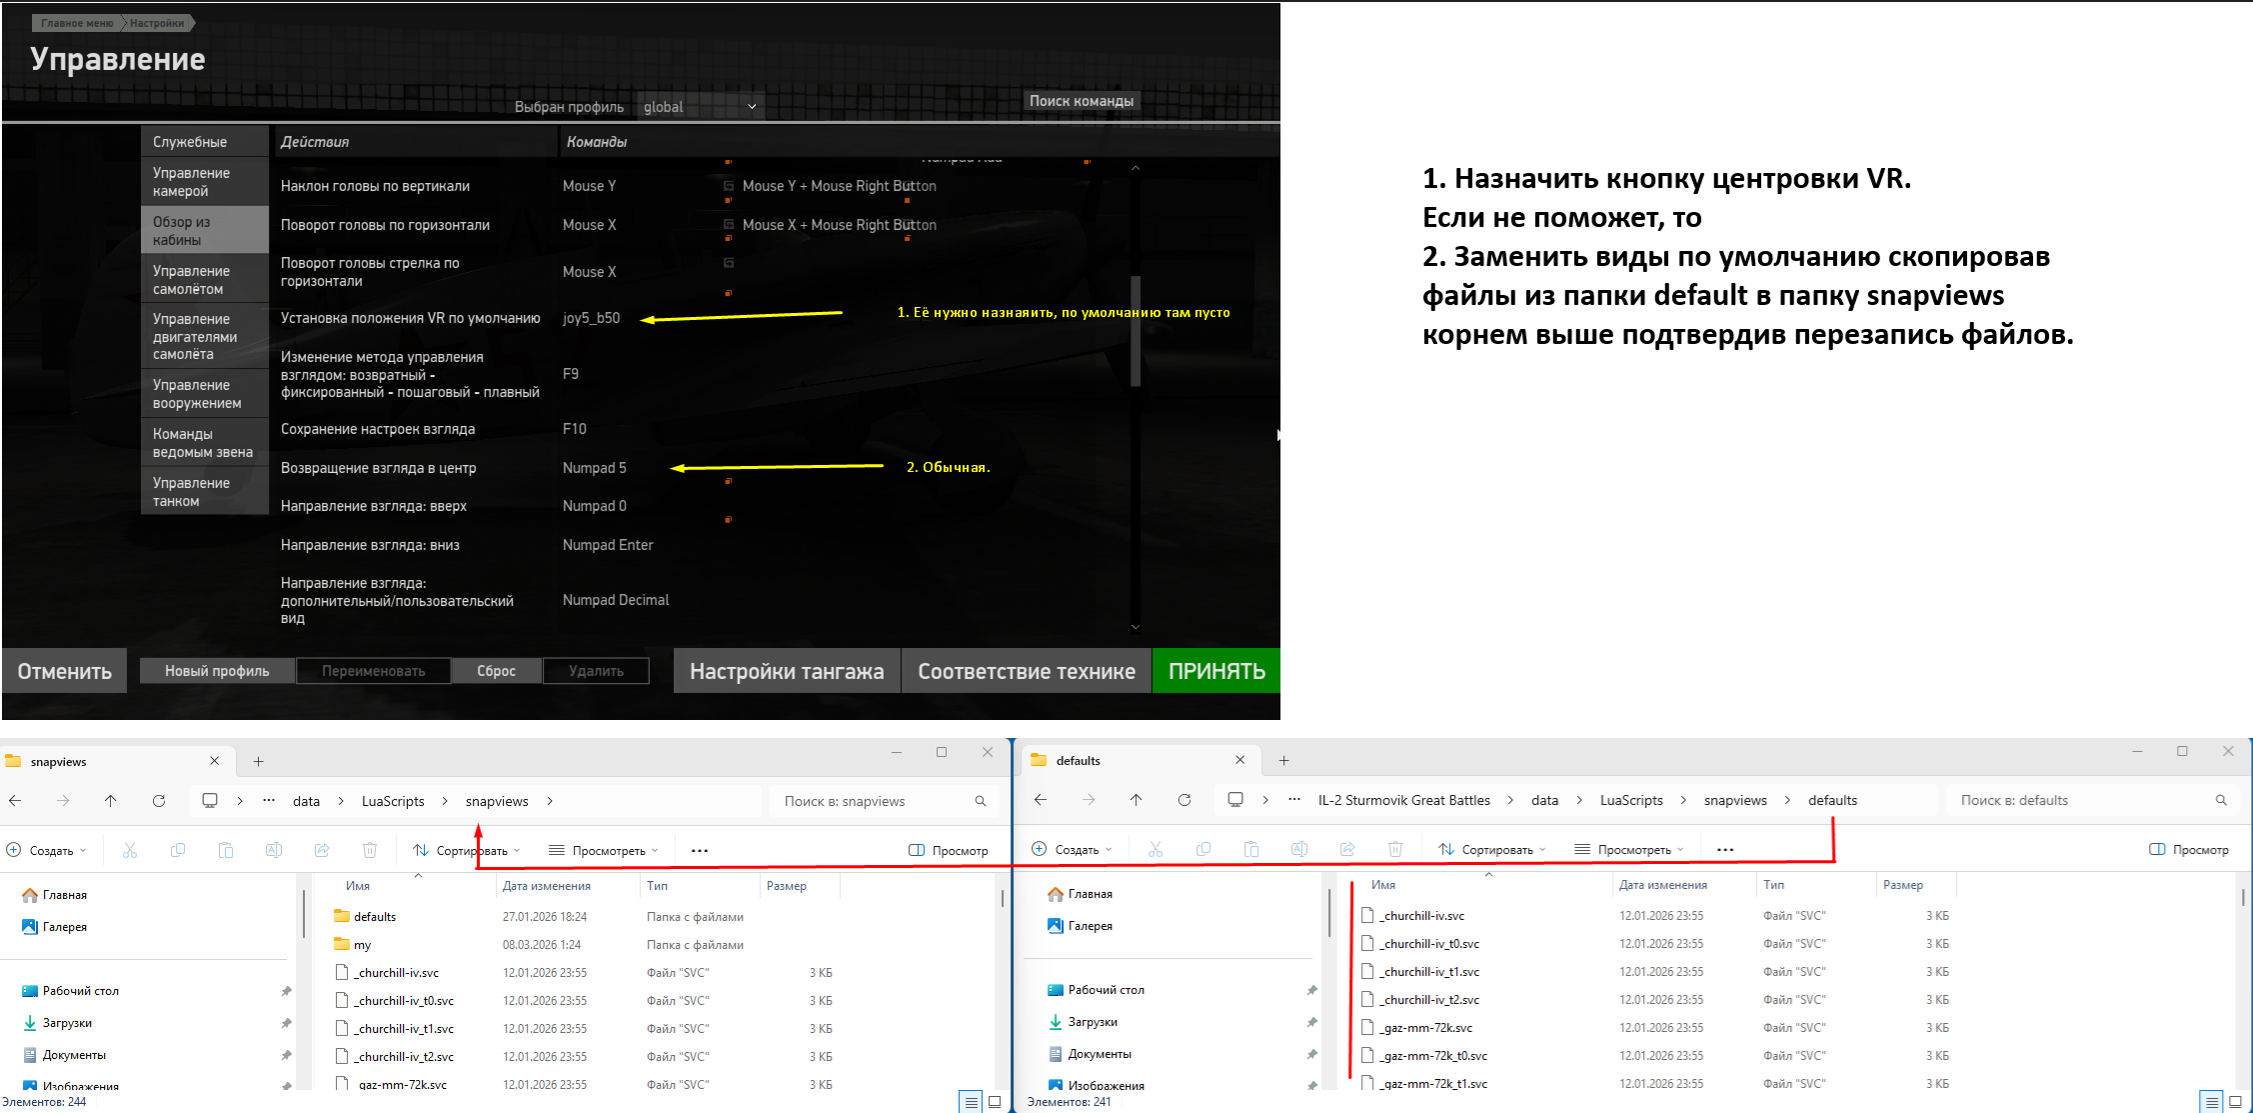Image resolution: width=2253 pixels, height=1113 pixels.
Task: Click the Новый профиль button
Action: (x=217, y=671)
